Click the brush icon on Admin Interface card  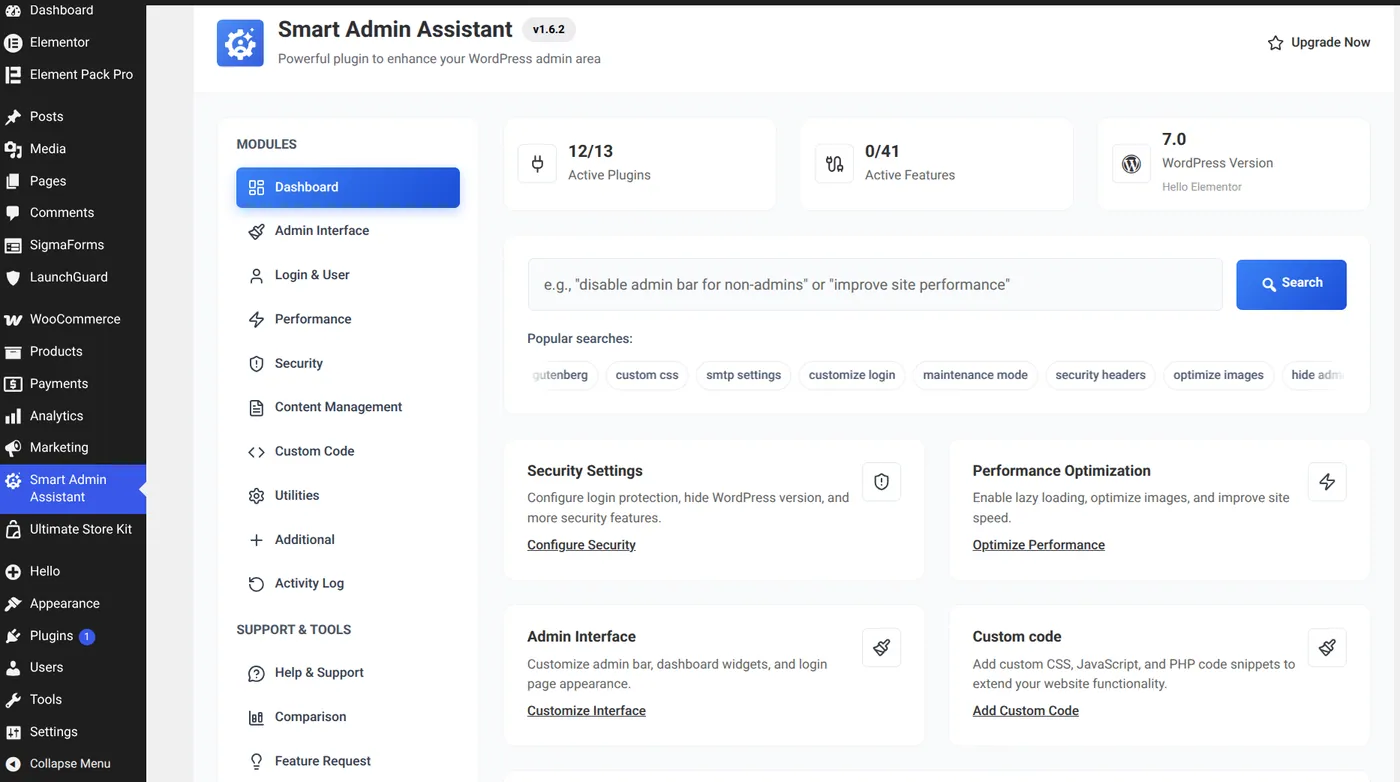pyautogui.click(x=881, y=647)
